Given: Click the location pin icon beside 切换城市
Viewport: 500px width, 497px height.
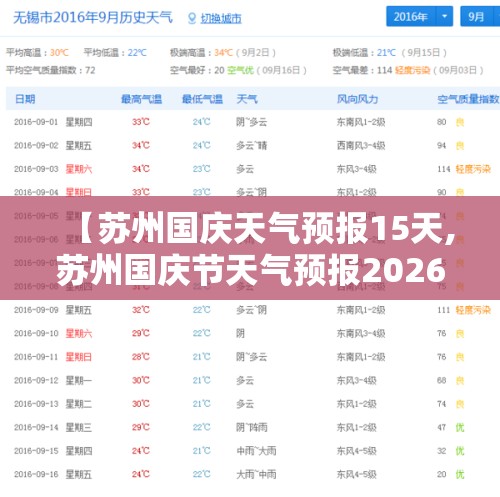Looking at the screenshot, I should click(192, 19).
